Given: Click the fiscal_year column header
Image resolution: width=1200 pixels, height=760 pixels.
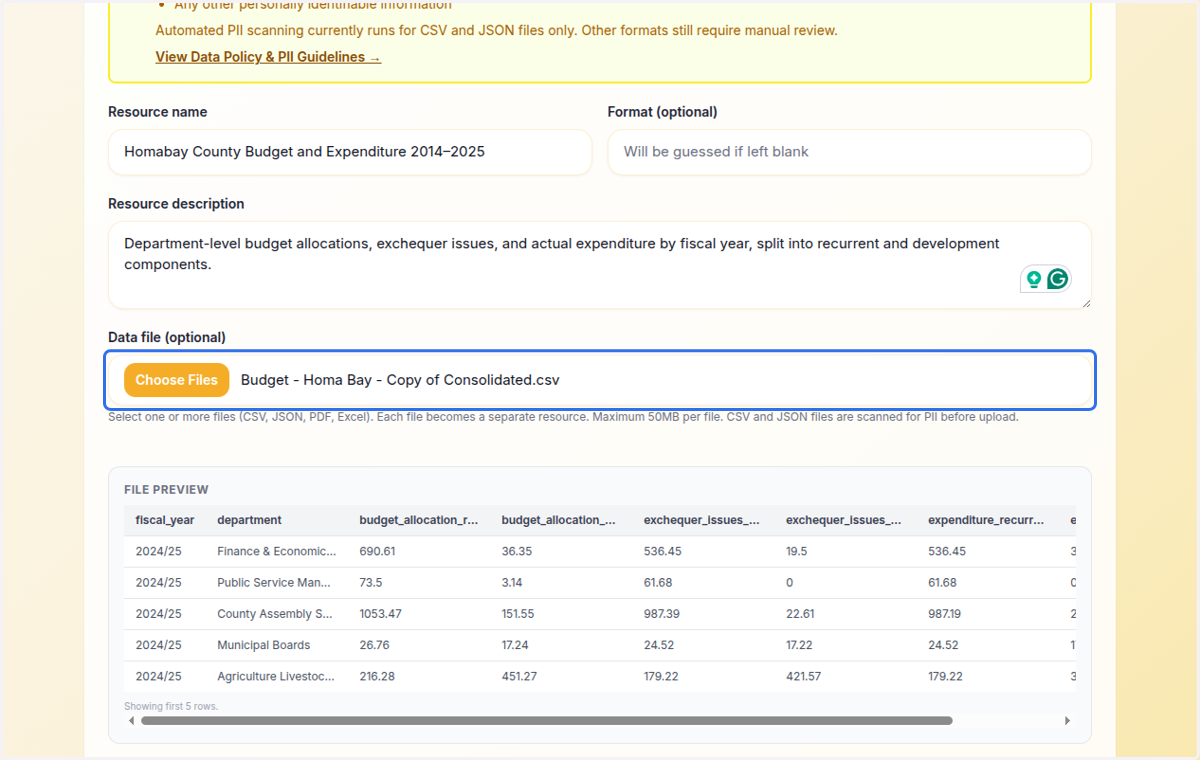Looking at the screenshot, I should click(165, 520).
